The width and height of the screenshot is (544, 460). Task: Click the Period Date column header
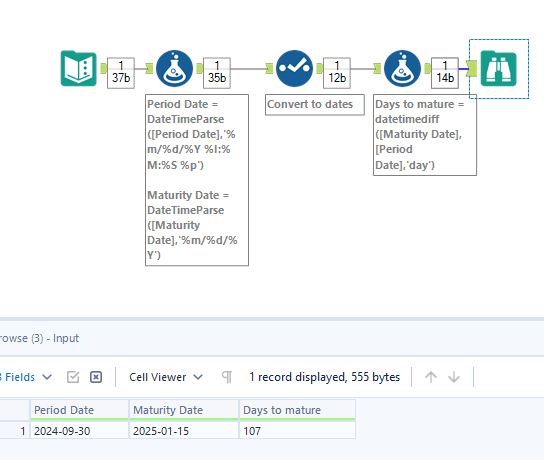(79, 410)
